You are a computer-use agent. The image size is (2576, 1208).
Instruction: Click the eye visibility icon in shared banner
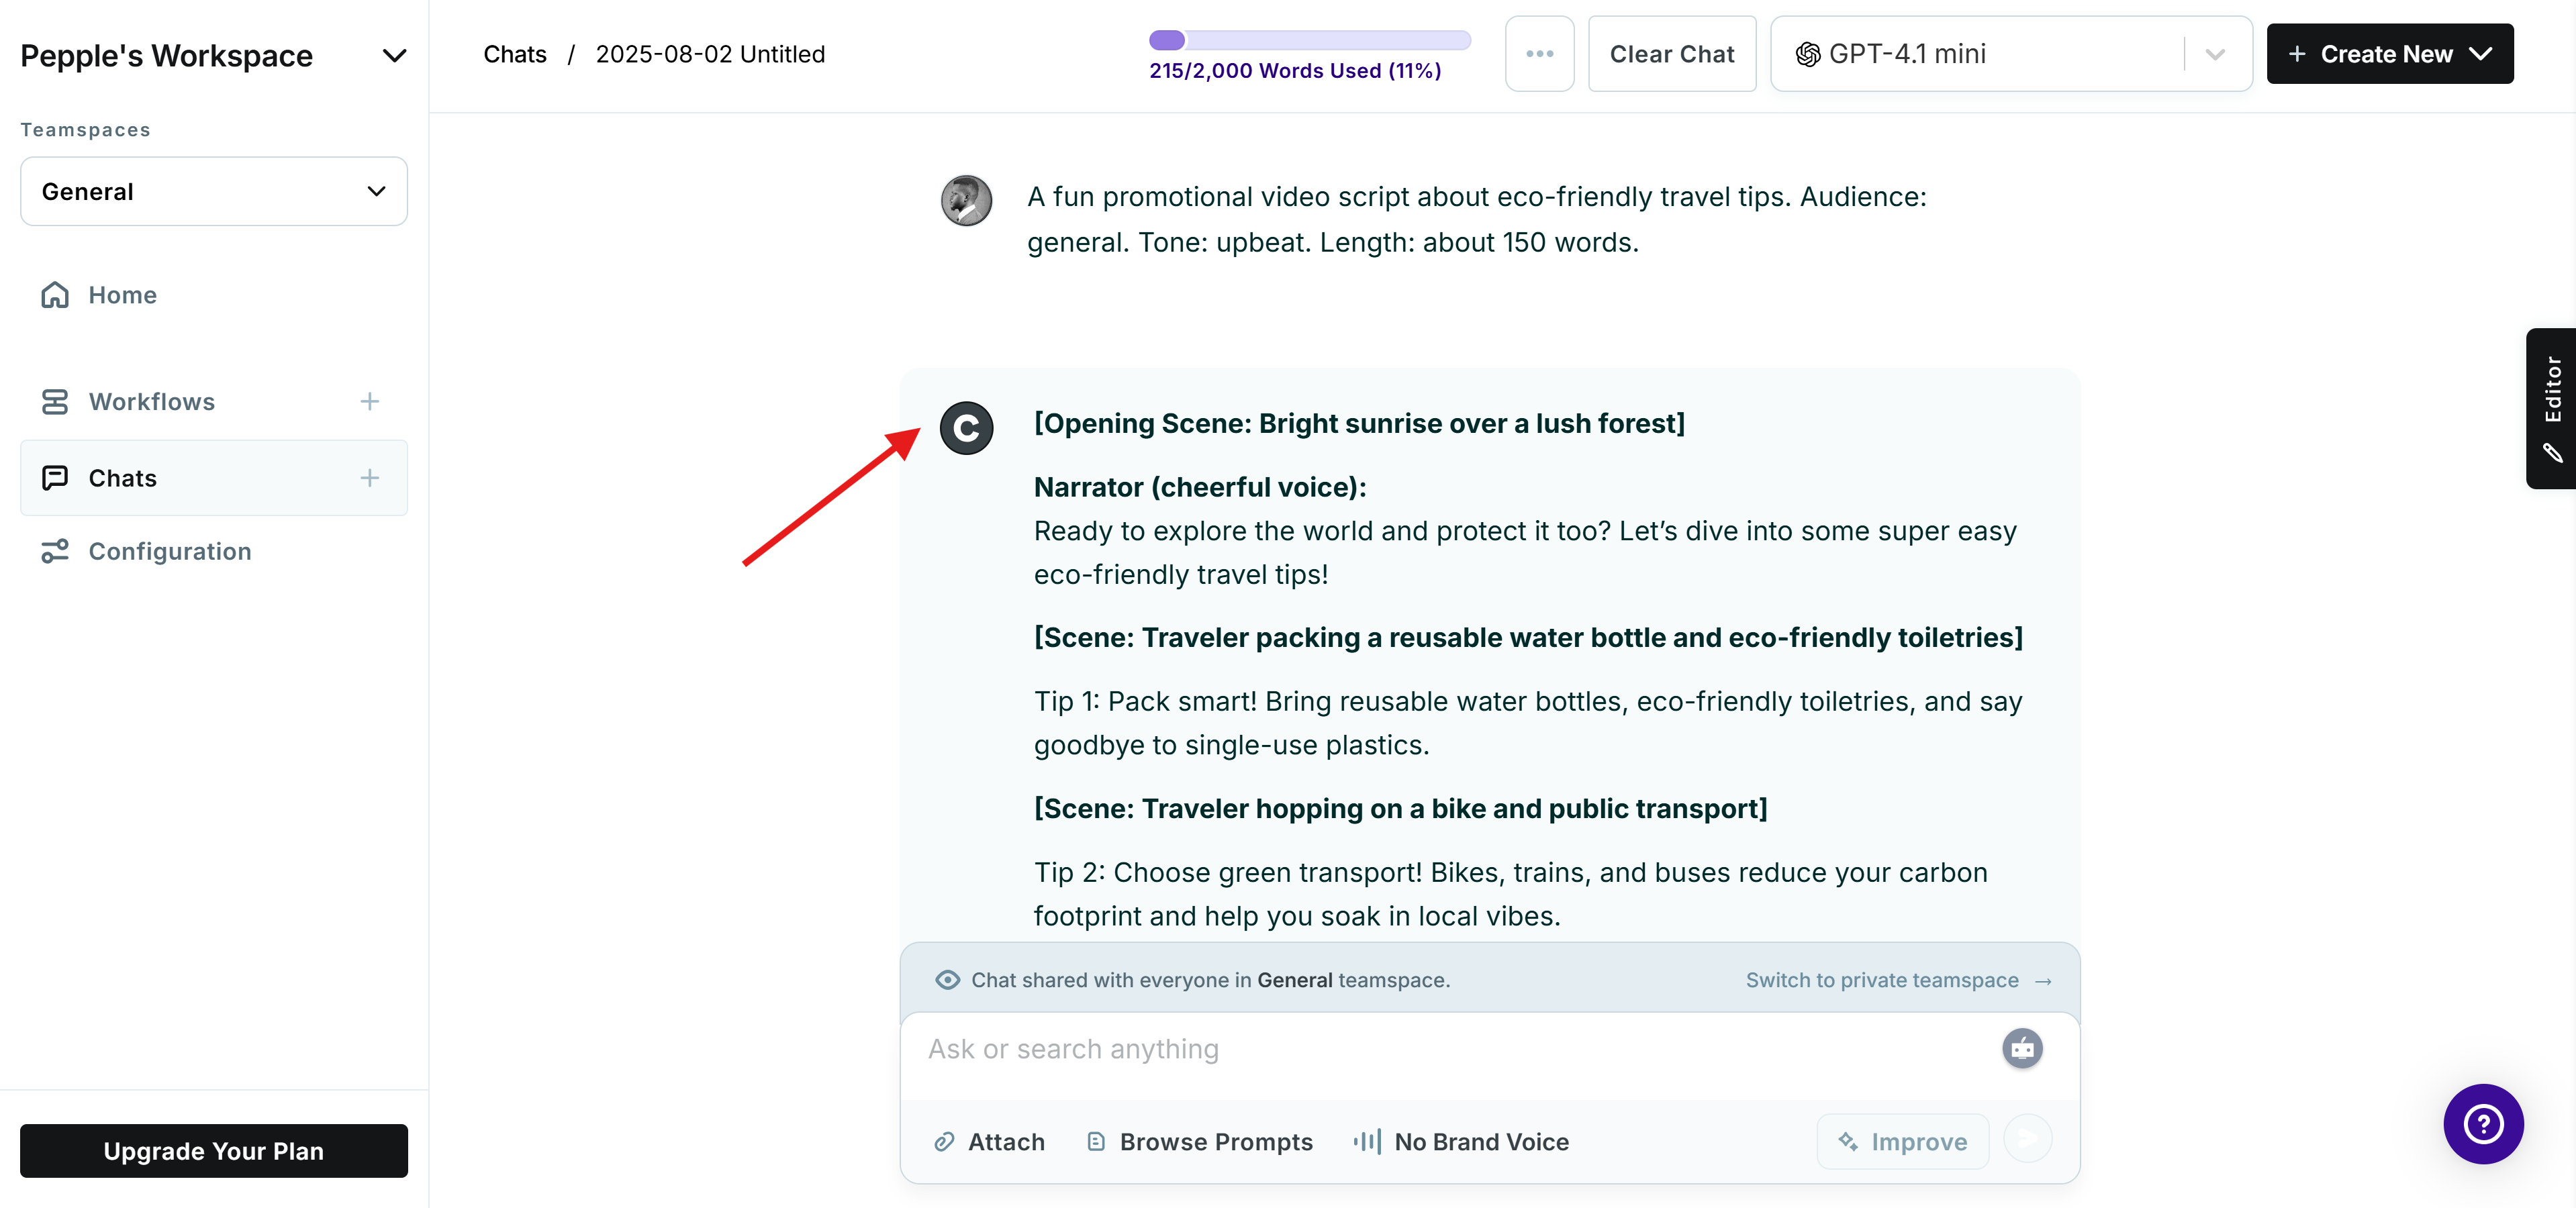[x=947, y=980]
